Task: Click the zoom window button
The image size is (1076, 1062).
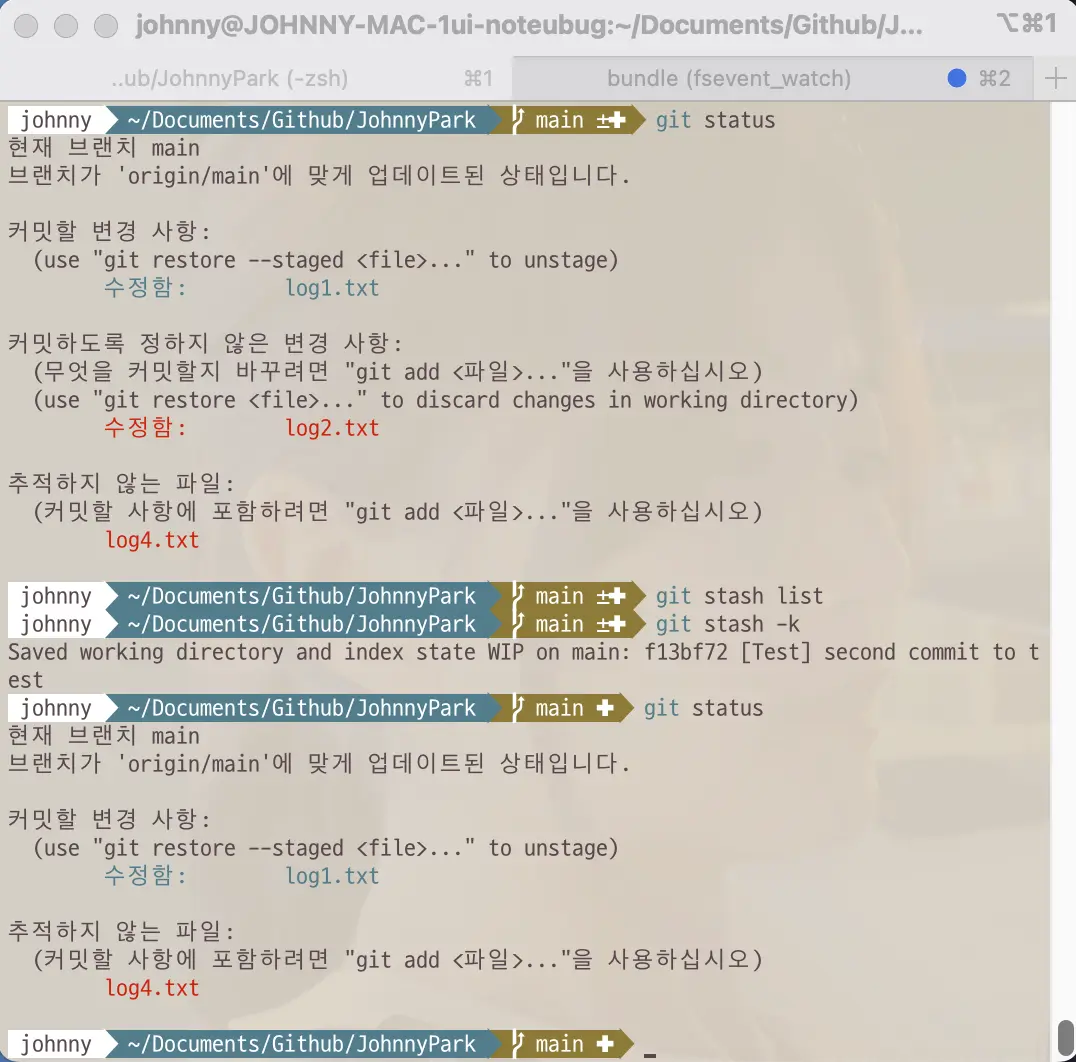Action: click(x=106, y=26)
